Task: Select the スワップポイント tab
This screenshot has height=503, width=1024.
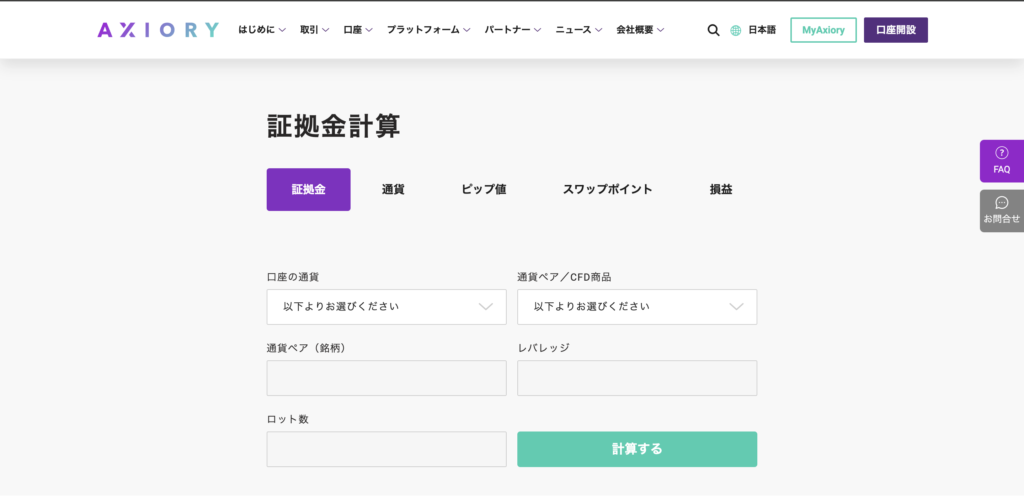Action: (607, 189)
